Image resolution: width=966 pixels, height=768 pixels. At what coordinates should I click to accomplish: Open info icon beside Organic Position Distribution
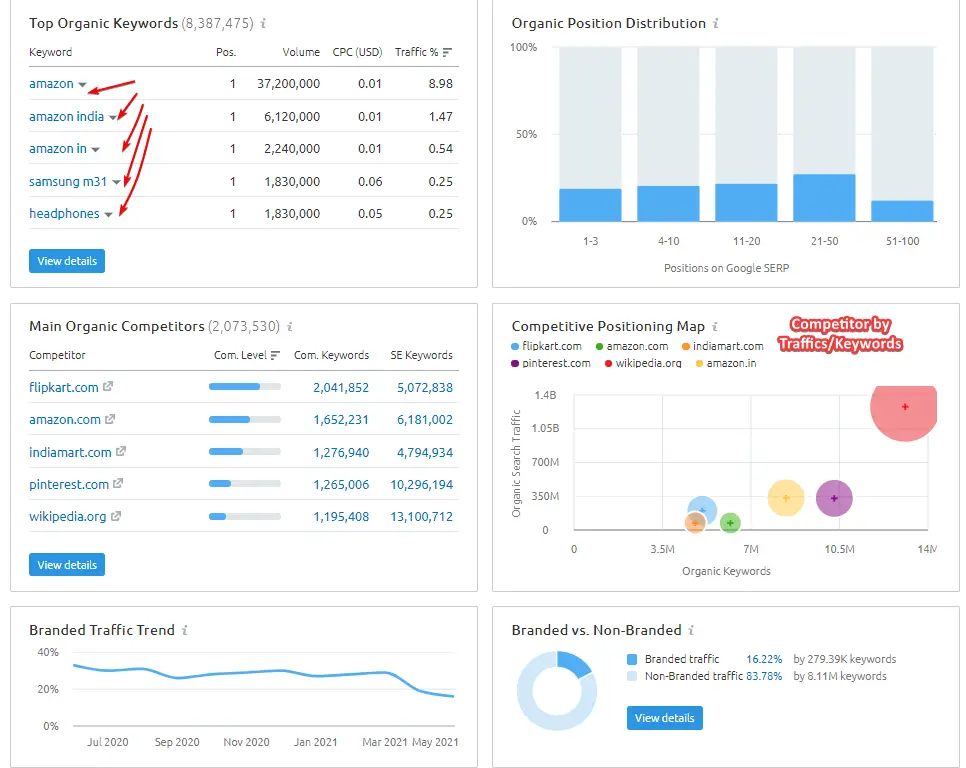click(x=716, y=23)
